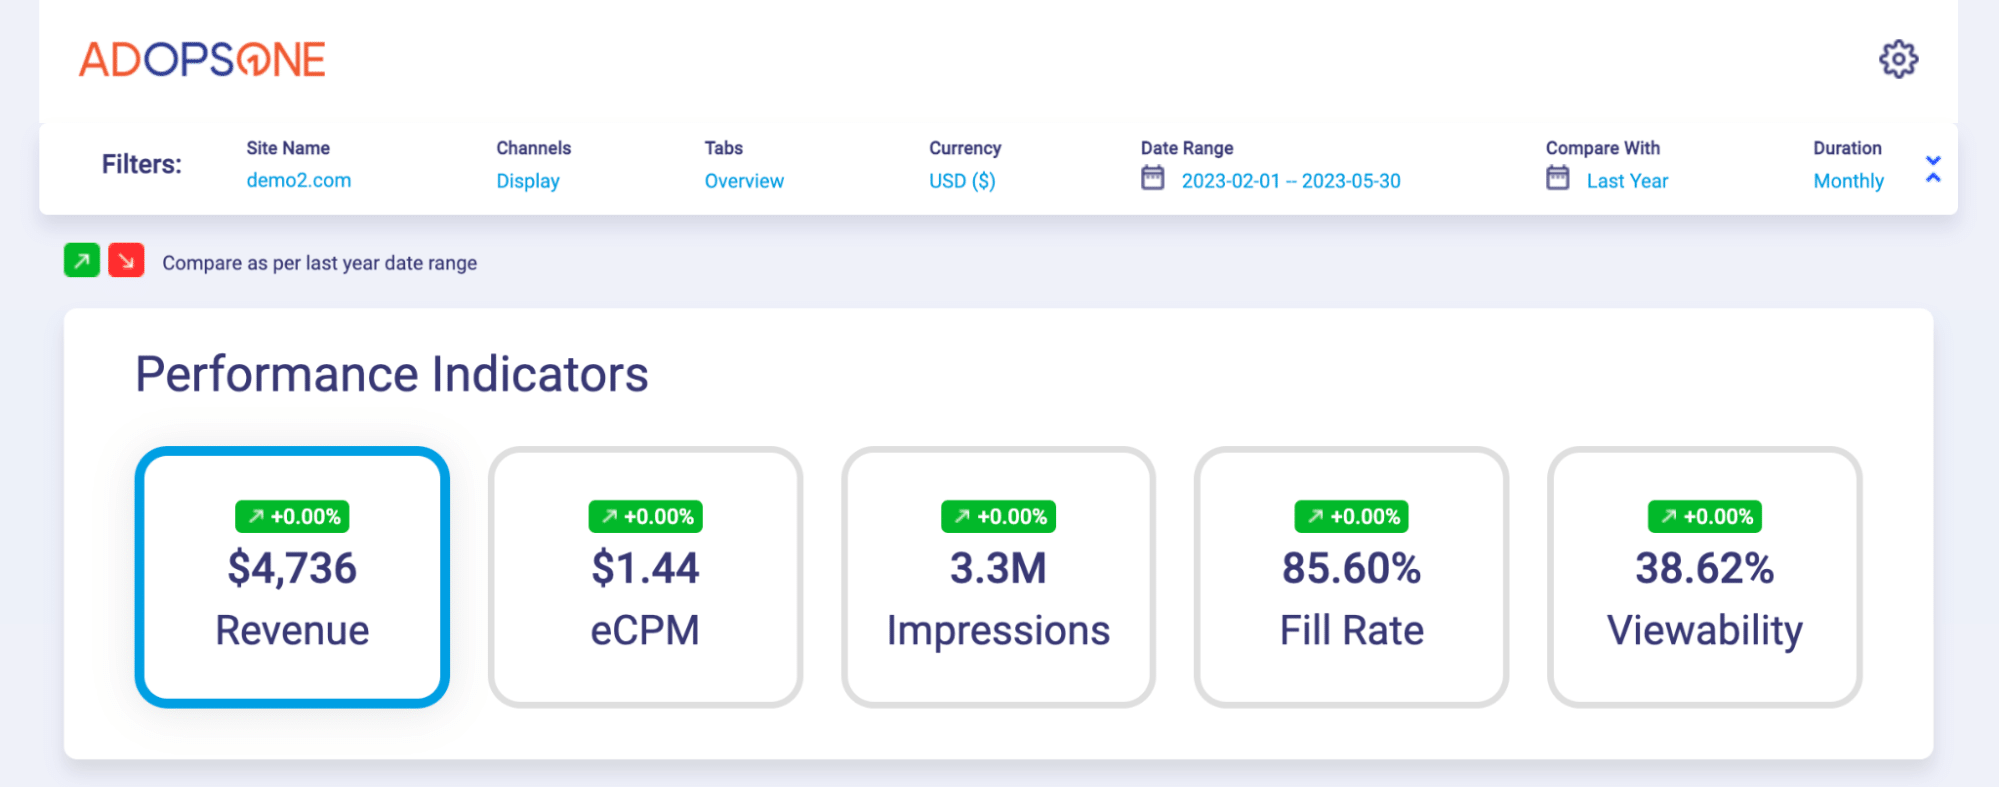Open the Channels dropdown set to Display
Image resolution: width=1999 pixels, height=787 pixels.
pyautogui.click(x=527, y=181)
